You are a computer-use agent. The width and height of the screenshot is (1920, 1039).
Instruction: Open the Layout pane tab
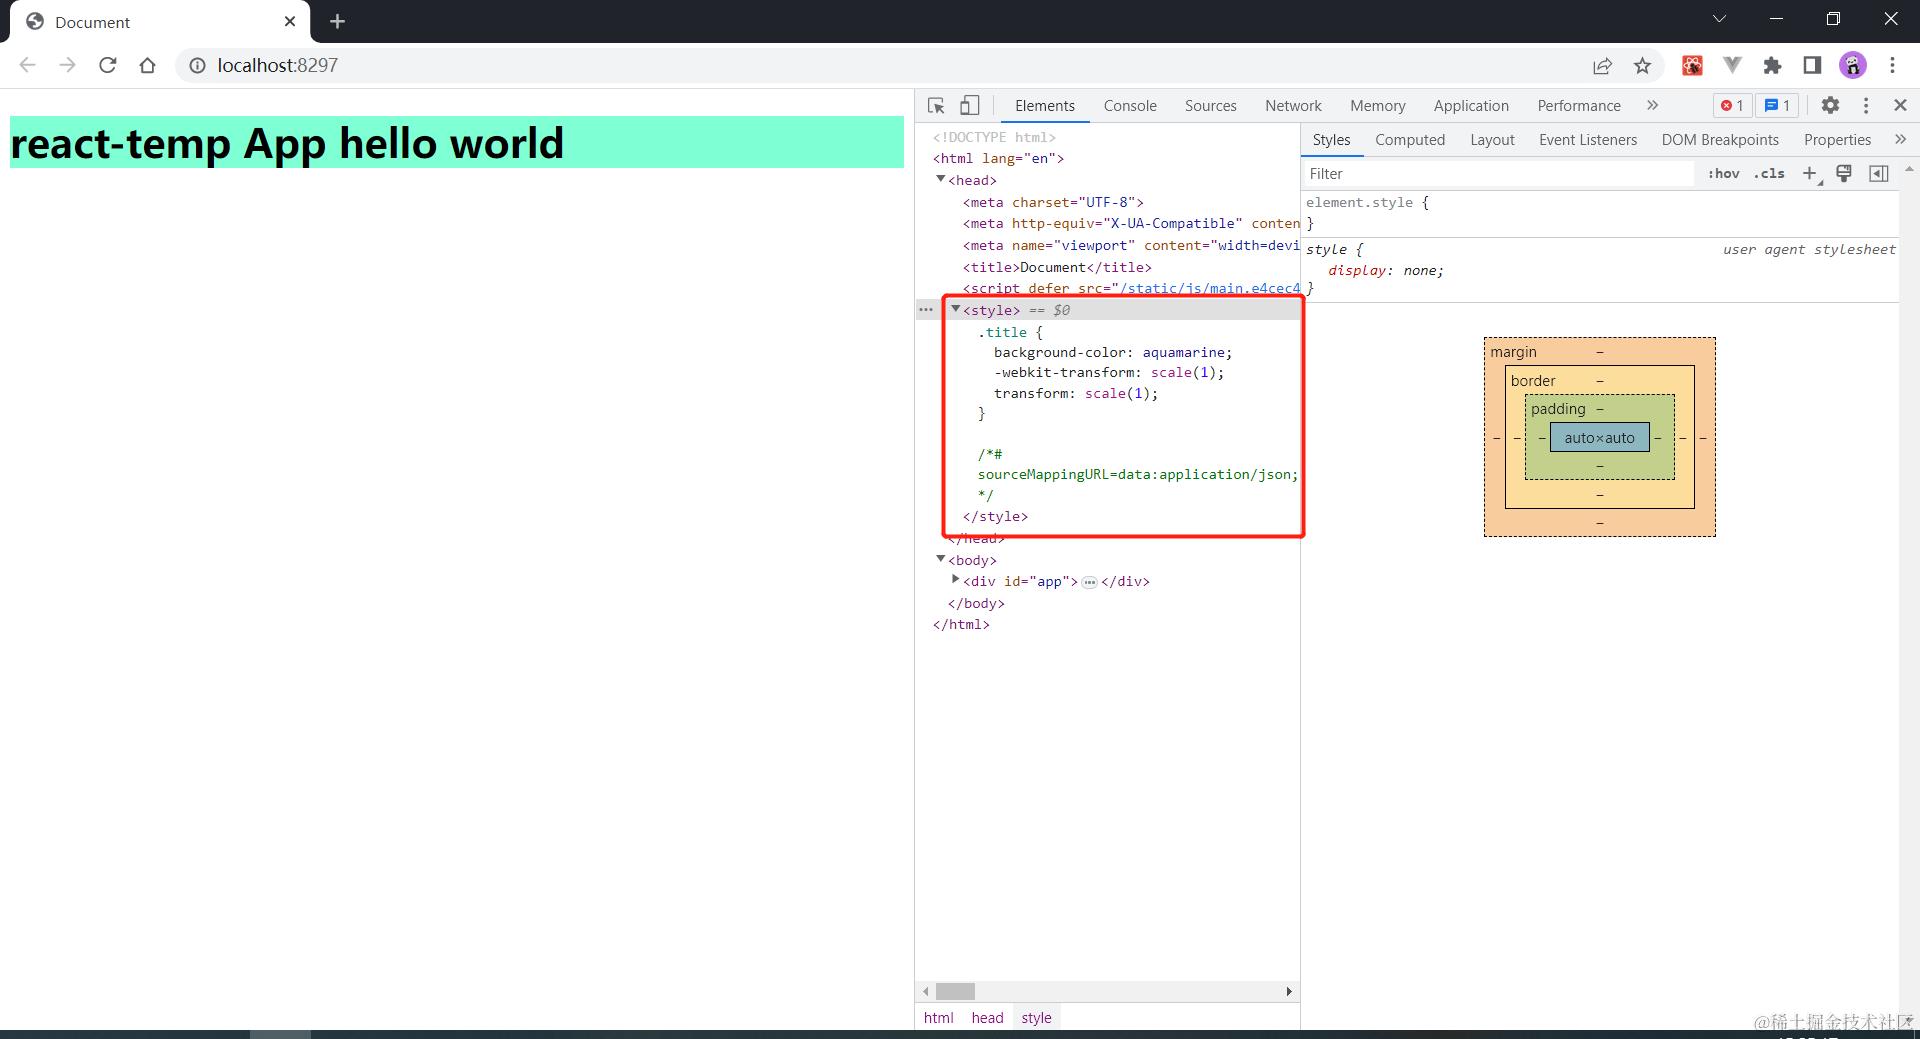click(1492, 140)
